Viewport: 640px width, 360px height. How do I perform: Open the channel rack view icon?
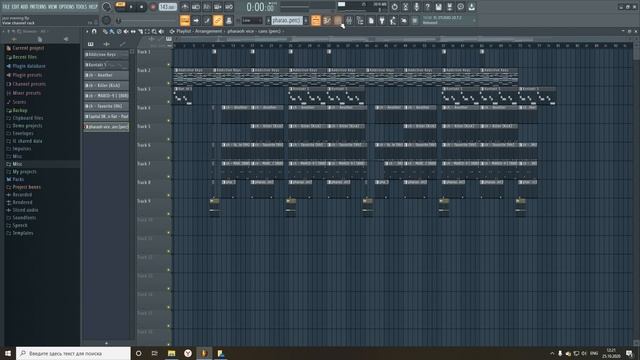pyautogui.click(x=338, y=20)
